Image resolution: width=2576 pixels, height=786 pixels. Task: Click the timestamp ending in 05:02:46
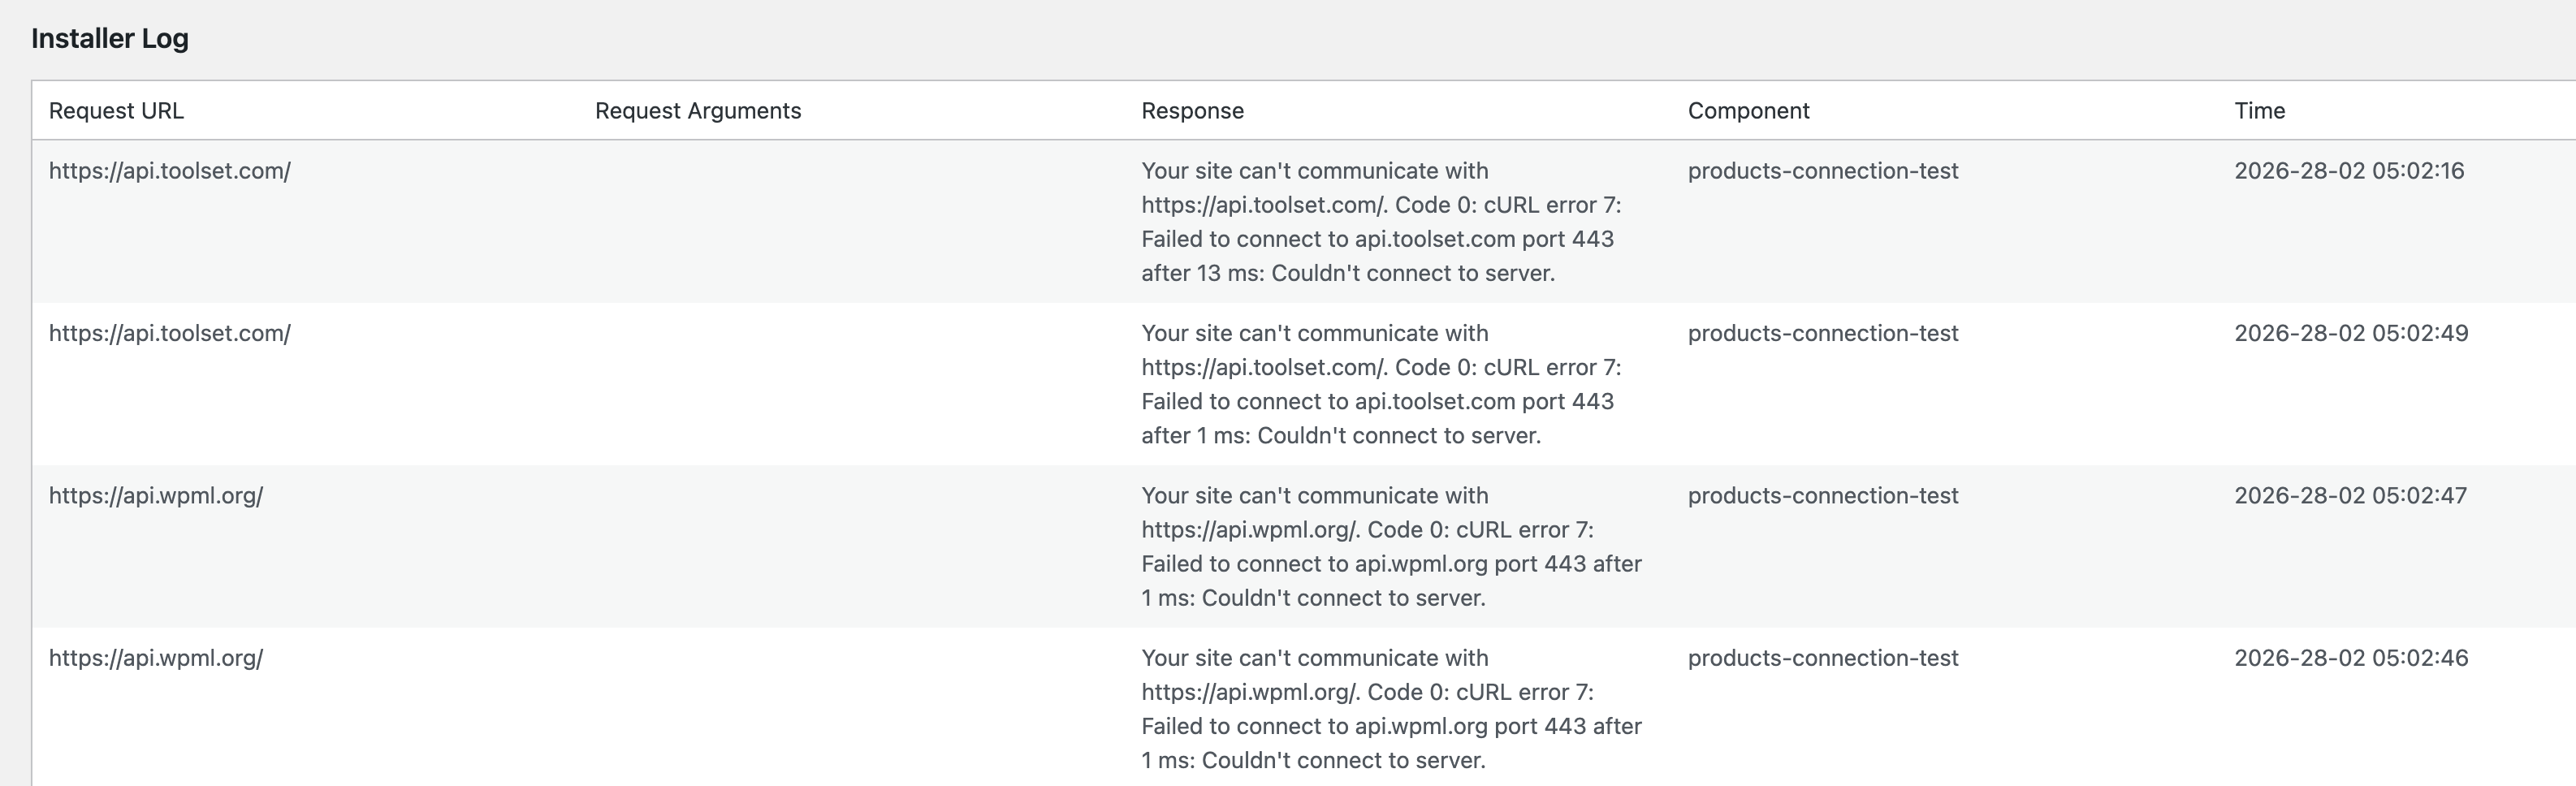pyautogui.click(x=2351, y=658)
